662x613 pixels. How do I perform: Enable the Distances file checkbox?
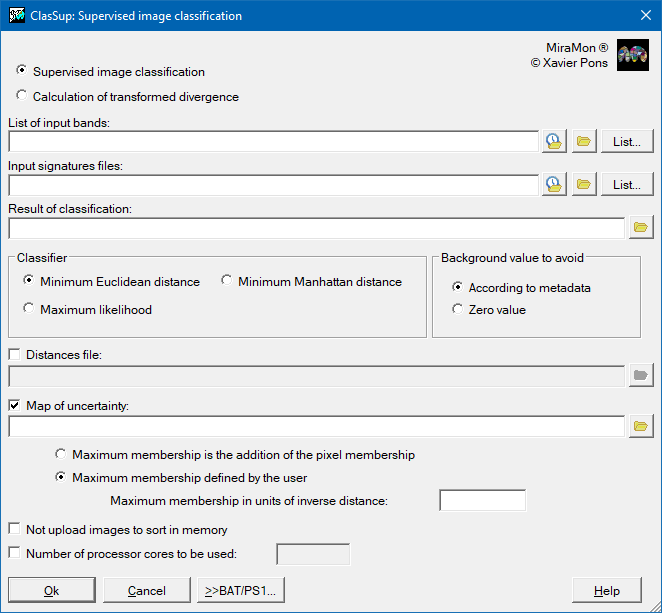pos(15,354)
